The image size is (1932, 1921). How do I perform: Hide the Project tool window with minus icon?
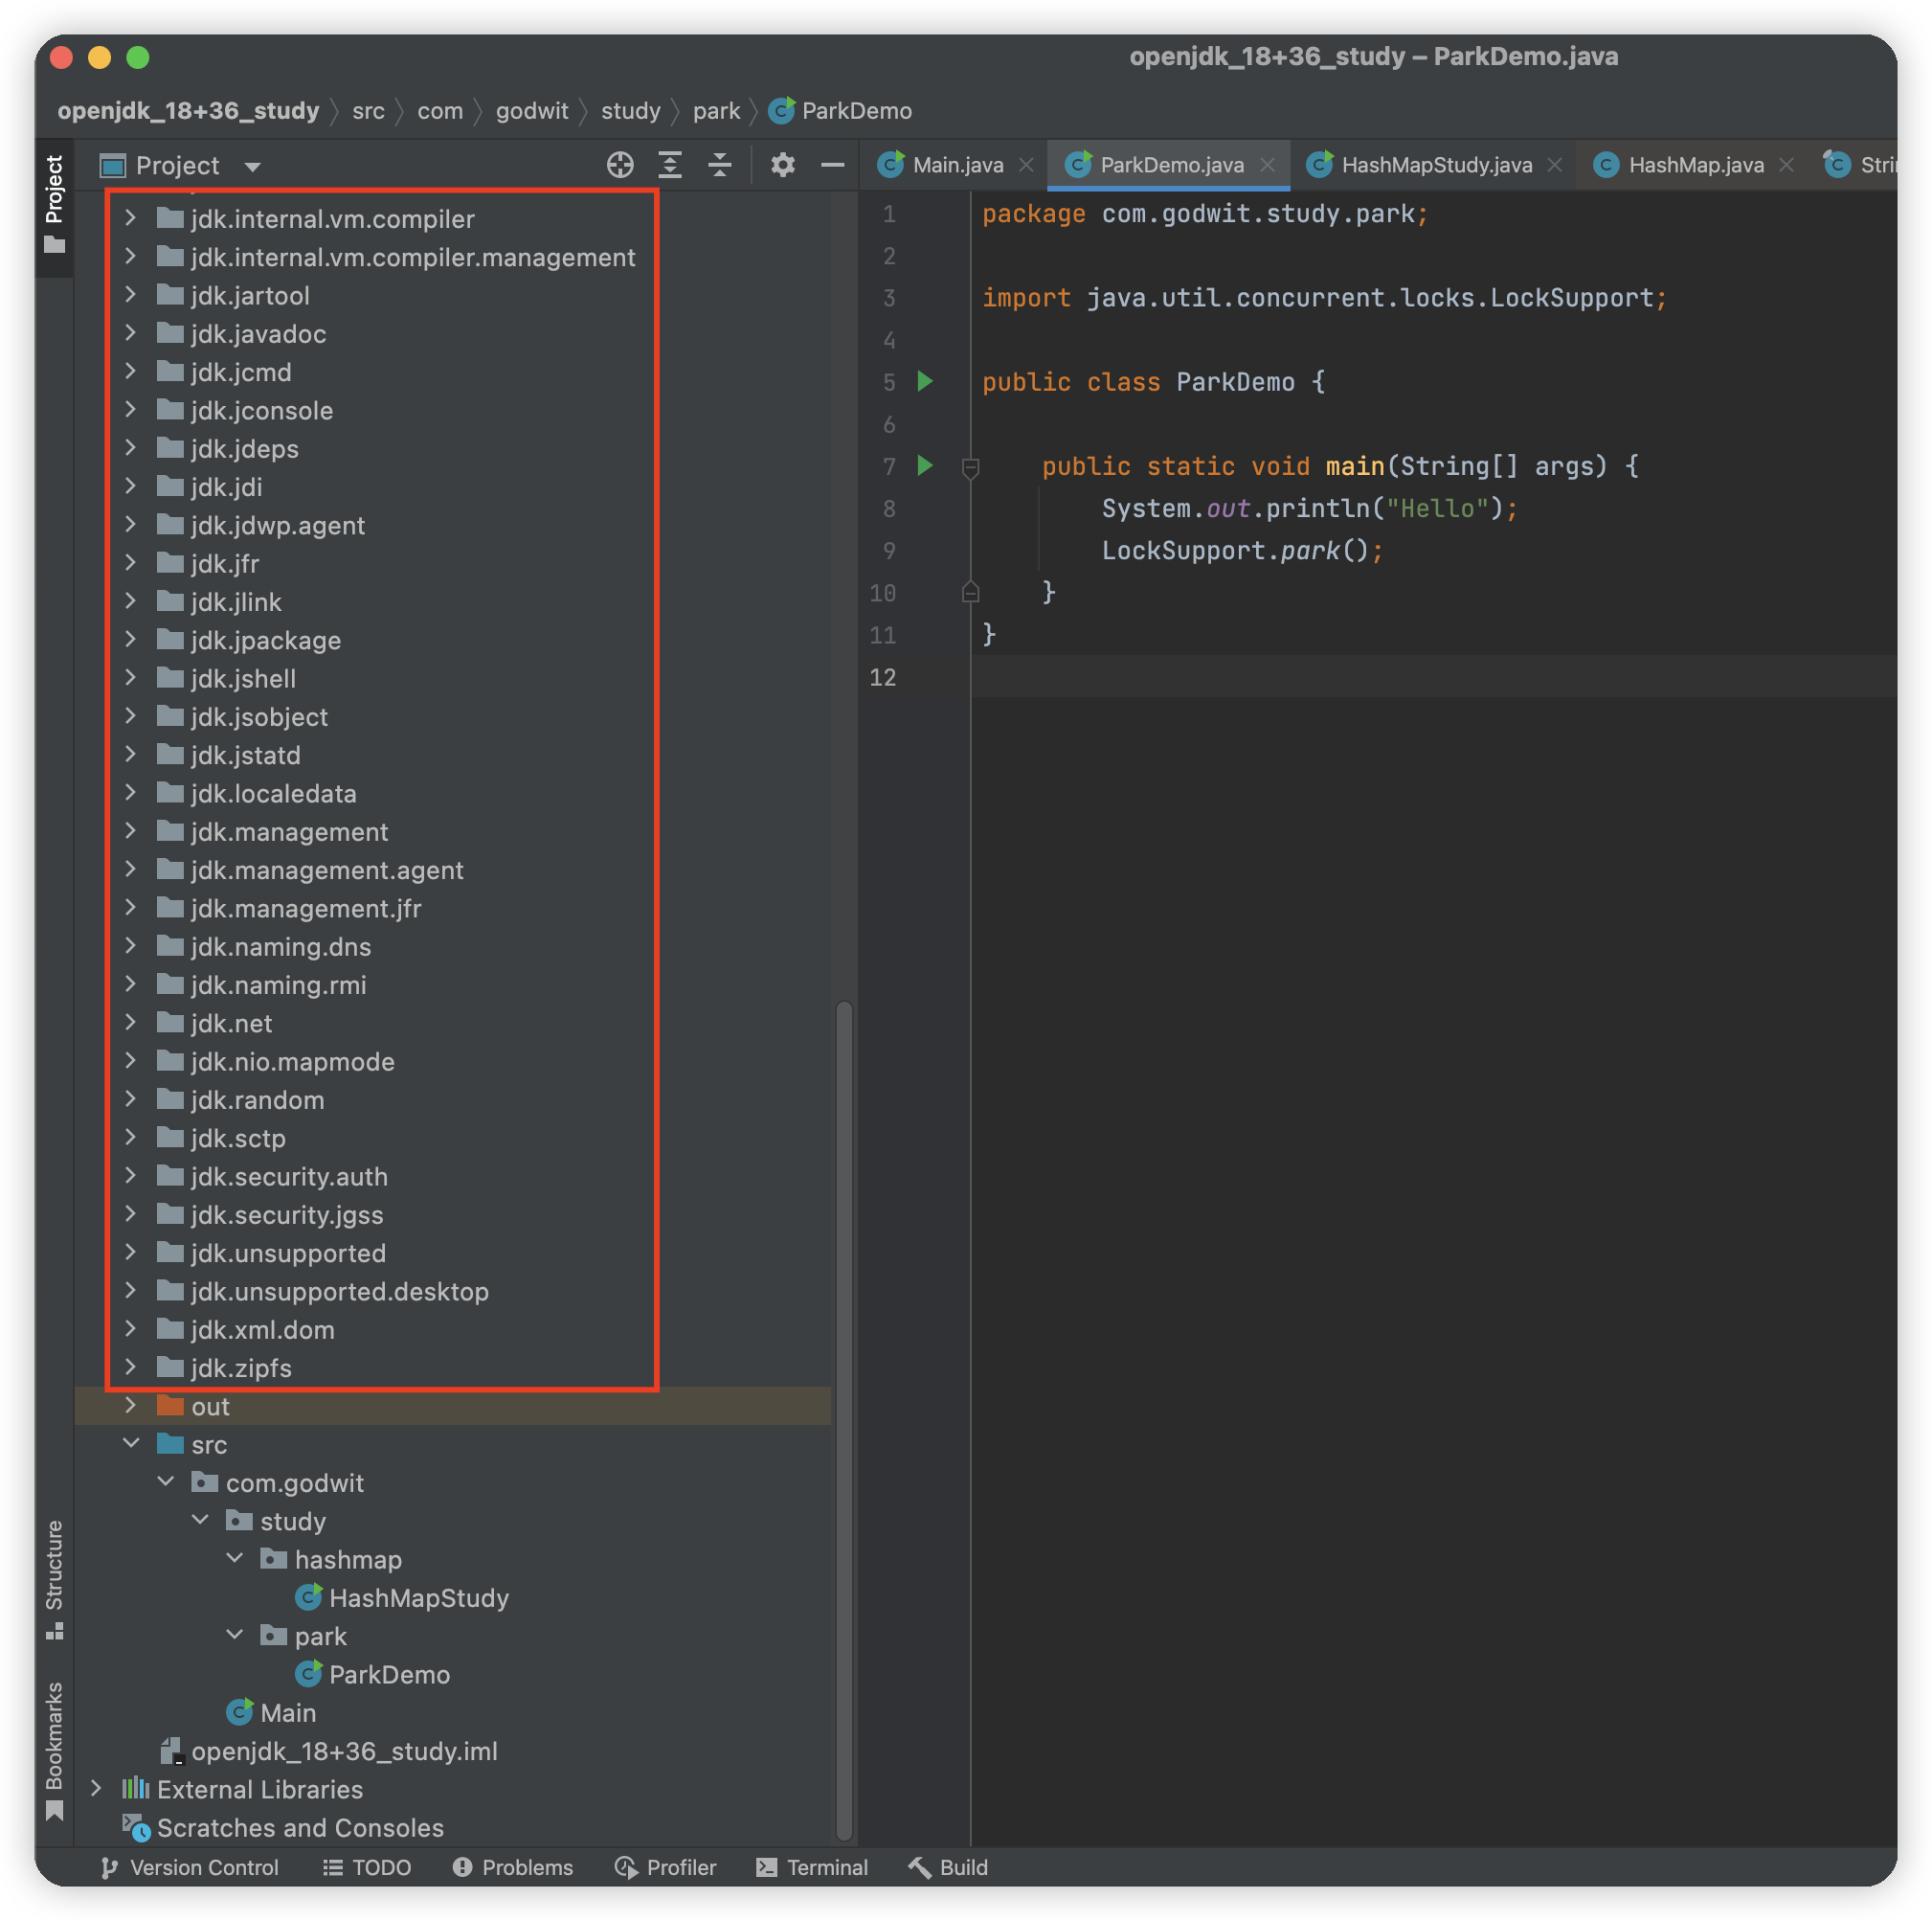pyautogui.click(x=832, y=165)
